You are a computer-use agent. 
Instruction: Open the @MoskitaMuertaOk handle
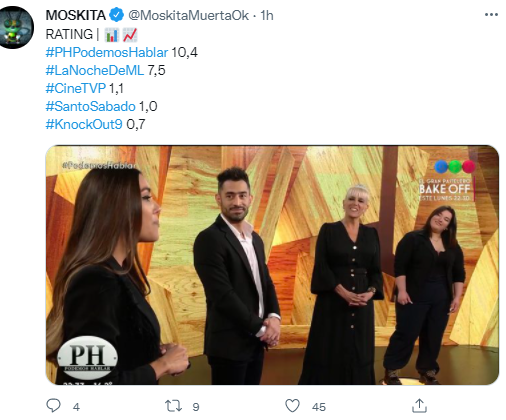point(188,15)
